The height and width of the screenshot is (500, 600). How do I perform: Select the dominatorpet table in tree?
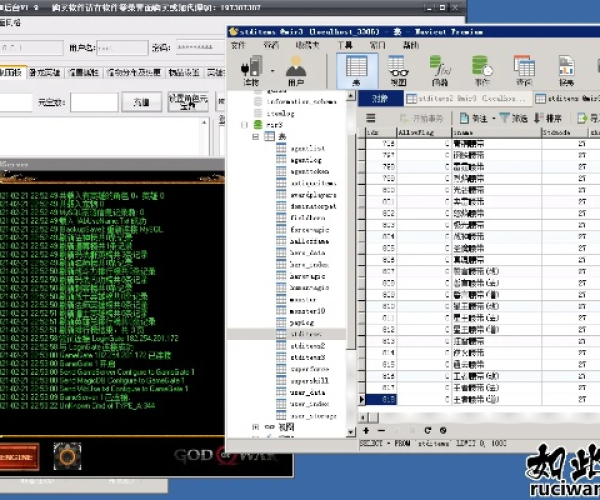(313, 206)
